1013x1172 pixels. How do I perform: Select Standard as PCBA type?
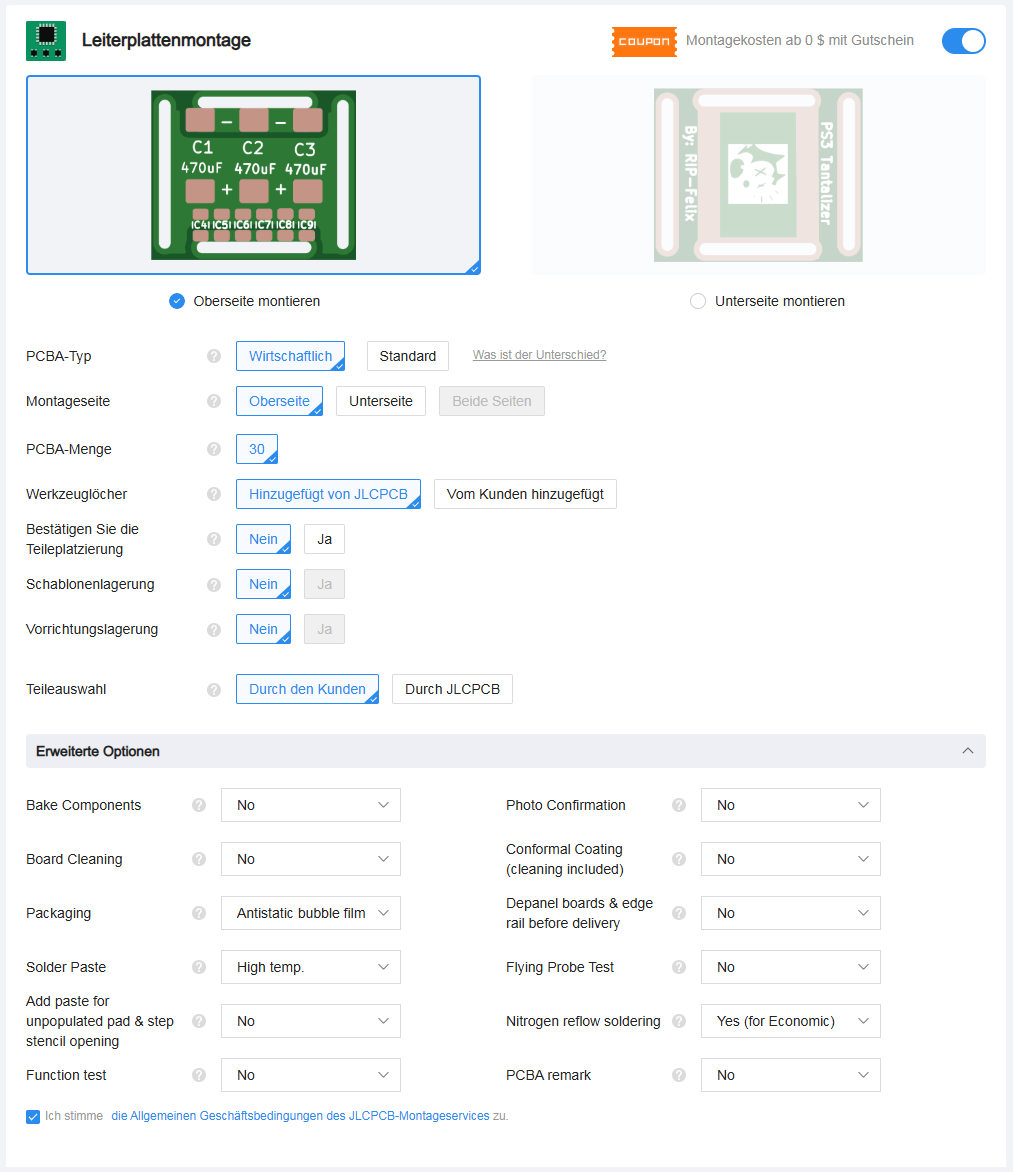(407, 356)
